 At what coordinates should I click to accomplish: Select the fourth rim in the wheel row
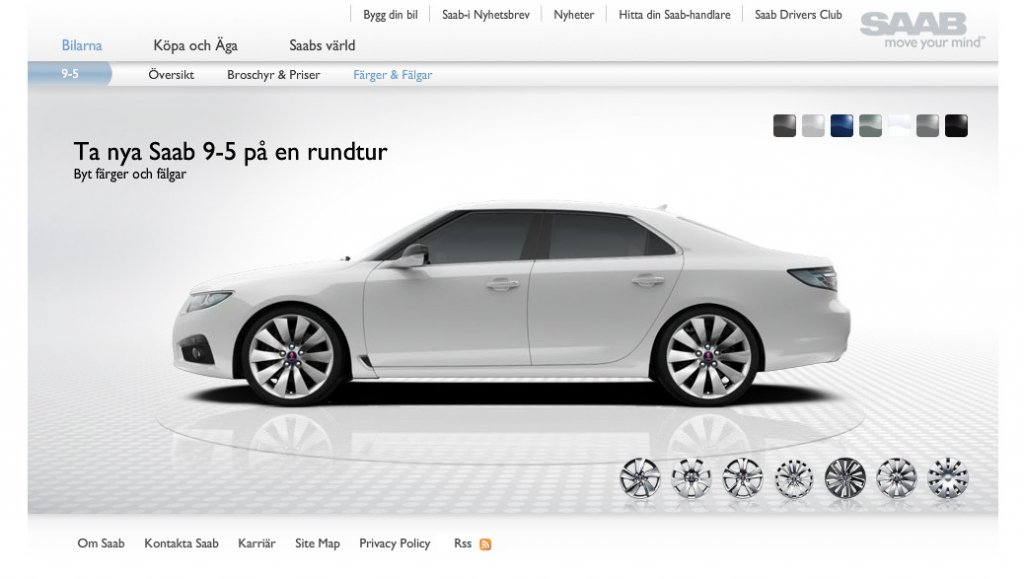click(x=793, y=478)
